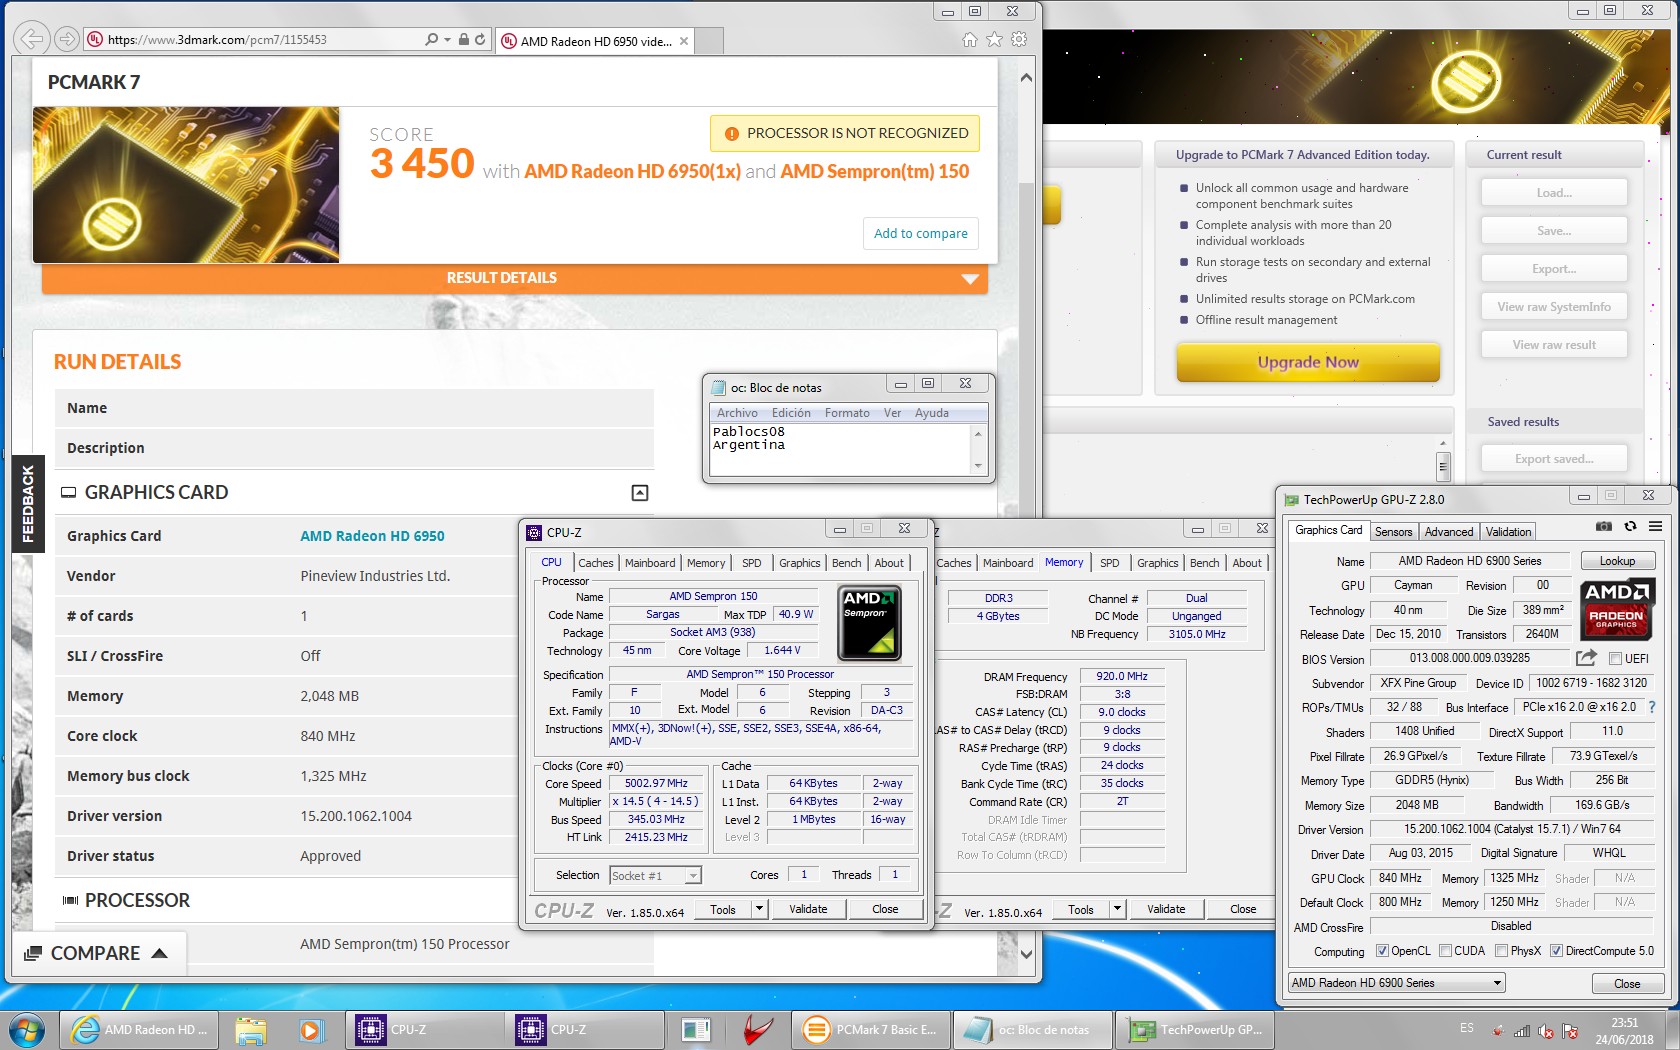Click Validate in the front CPU-Z window
Image resolution: width=1680 pixels, height=1050 pixels.
pyautogui.click(x=808, y=909)
